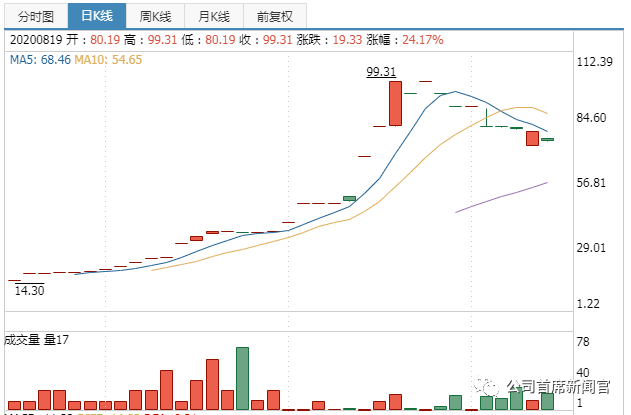Viewport: 631px width, 415px height.
Task: Click the 14.30 low price label
Action: (x=29, y=290)
